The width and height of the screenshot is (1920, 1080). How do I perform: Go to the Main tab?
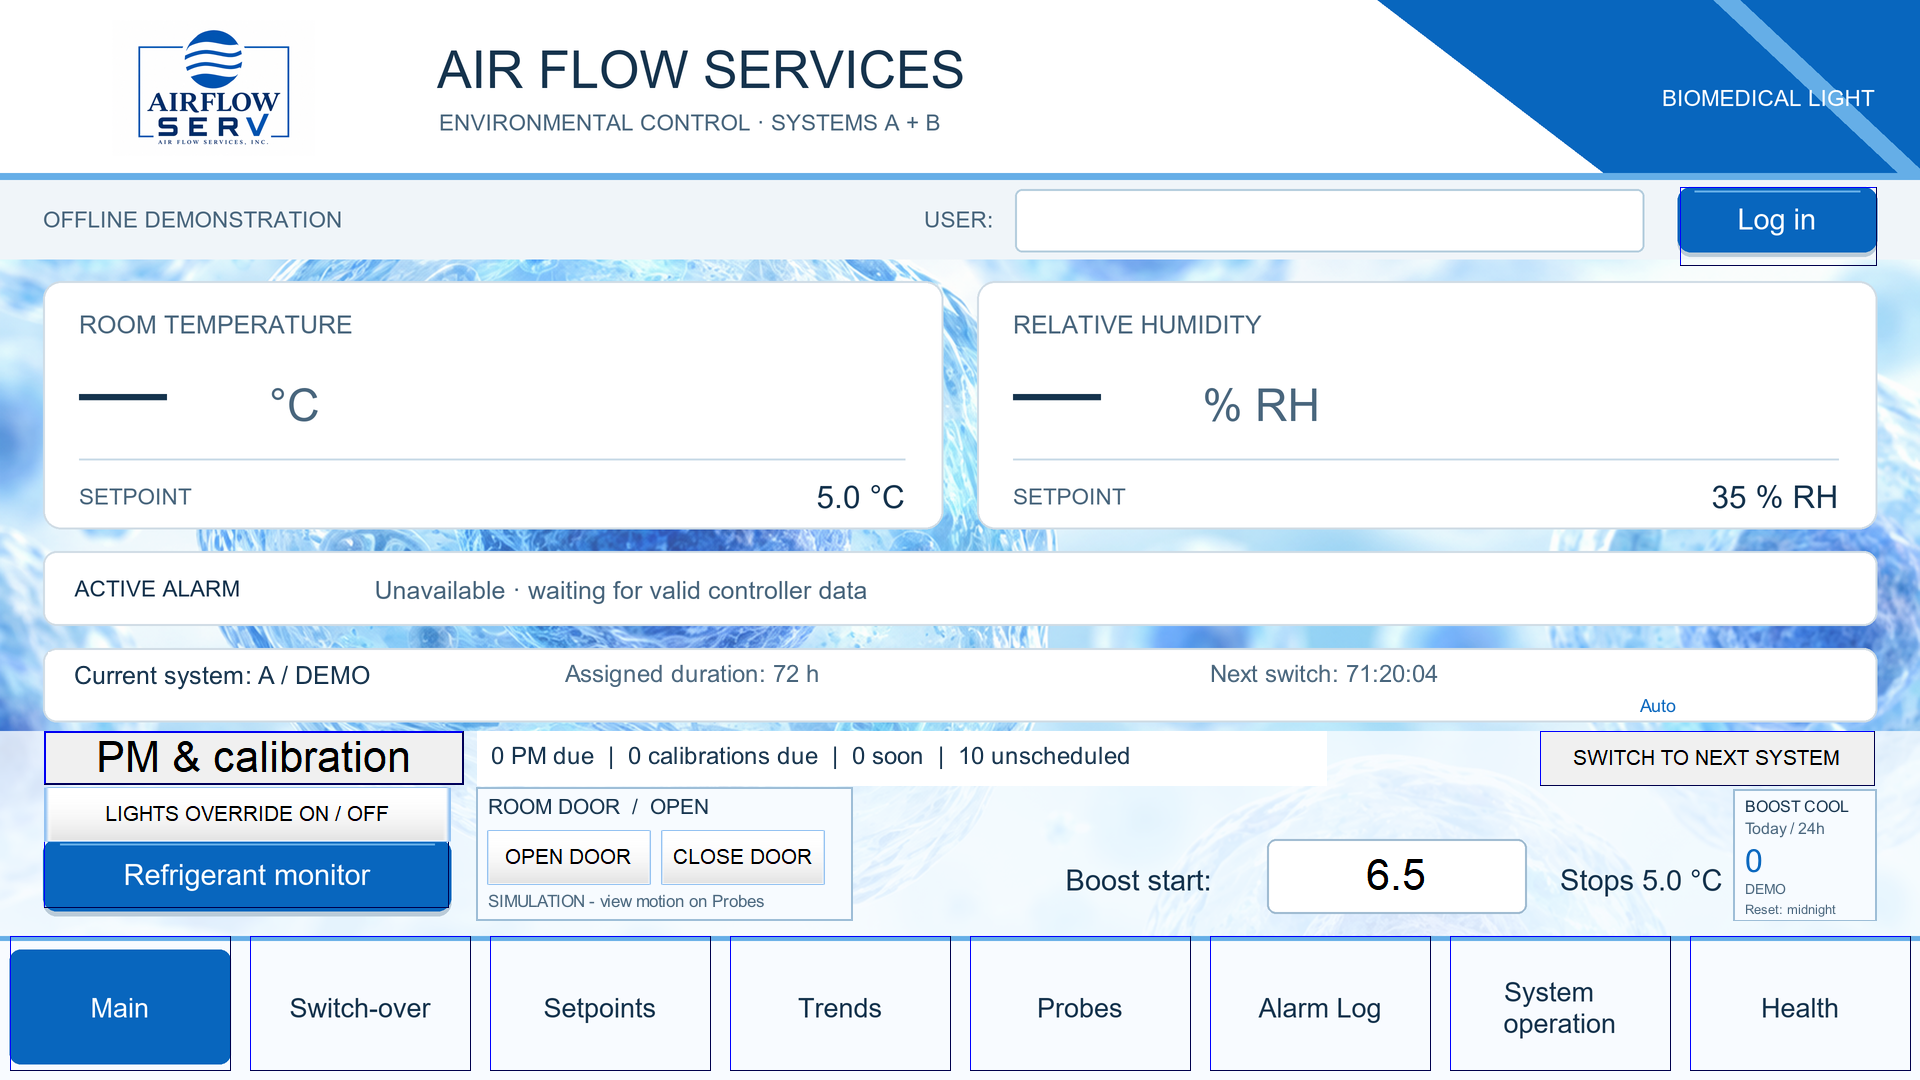click(120, 1007)
